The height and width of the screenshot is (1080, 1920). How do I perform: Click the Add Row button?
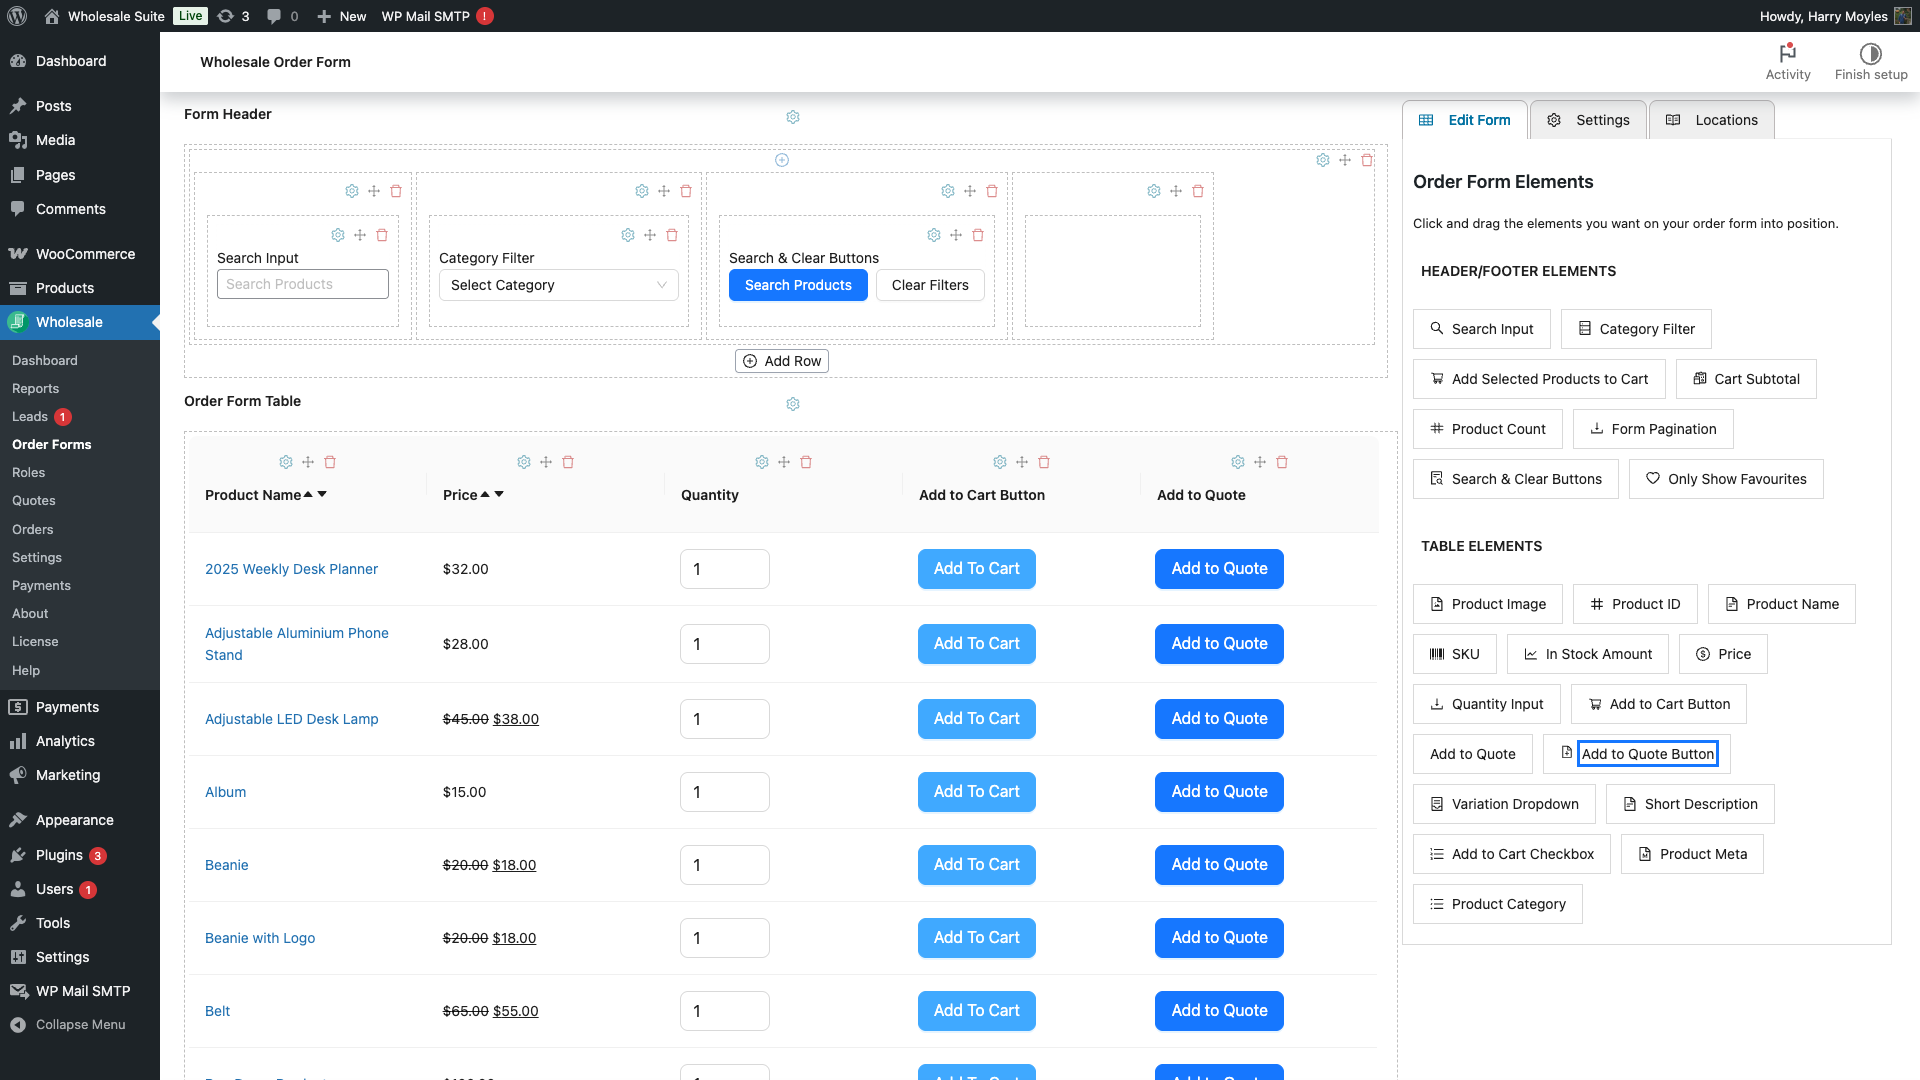pyautogui.click(x=782, y=361)
